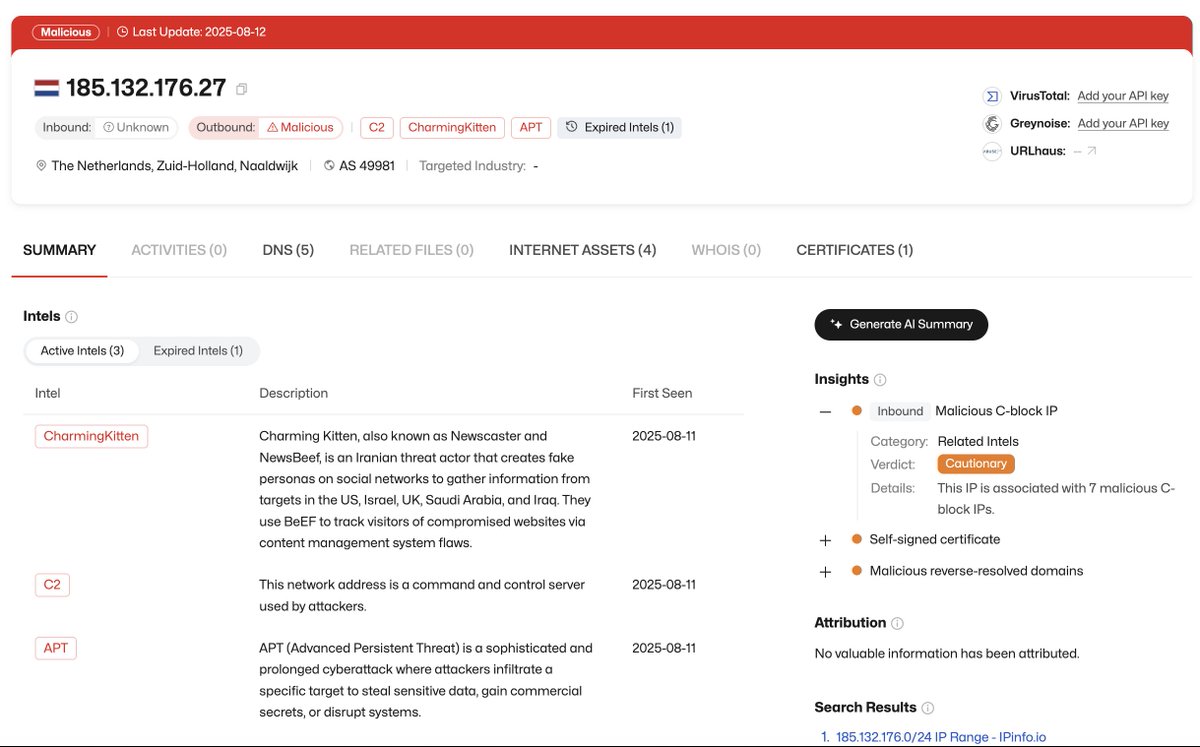Viewport: 1200px width, 747px height.
Task: Expand the Self-signed certificate insight
Action: (x=825, y=540)
